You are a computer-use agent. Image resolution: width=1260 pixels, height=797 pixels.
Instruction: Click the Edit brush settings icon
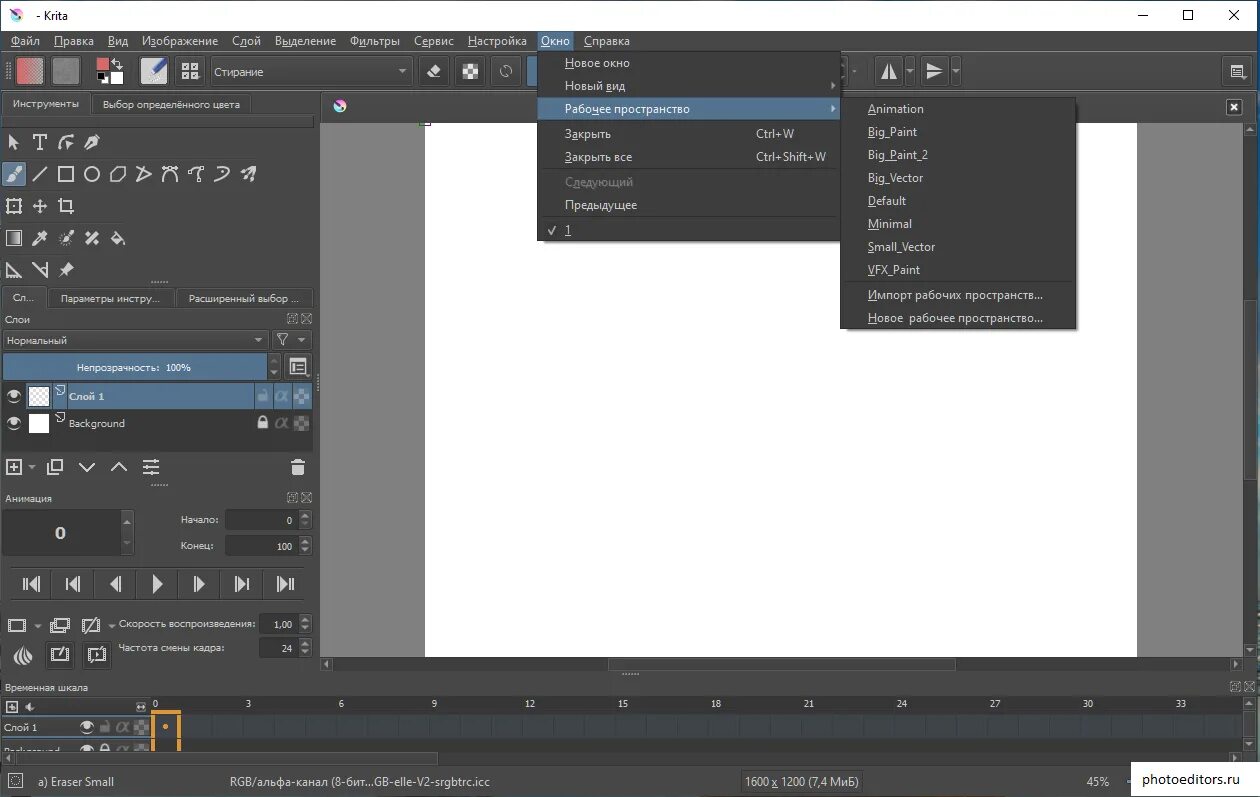point(154,71)
